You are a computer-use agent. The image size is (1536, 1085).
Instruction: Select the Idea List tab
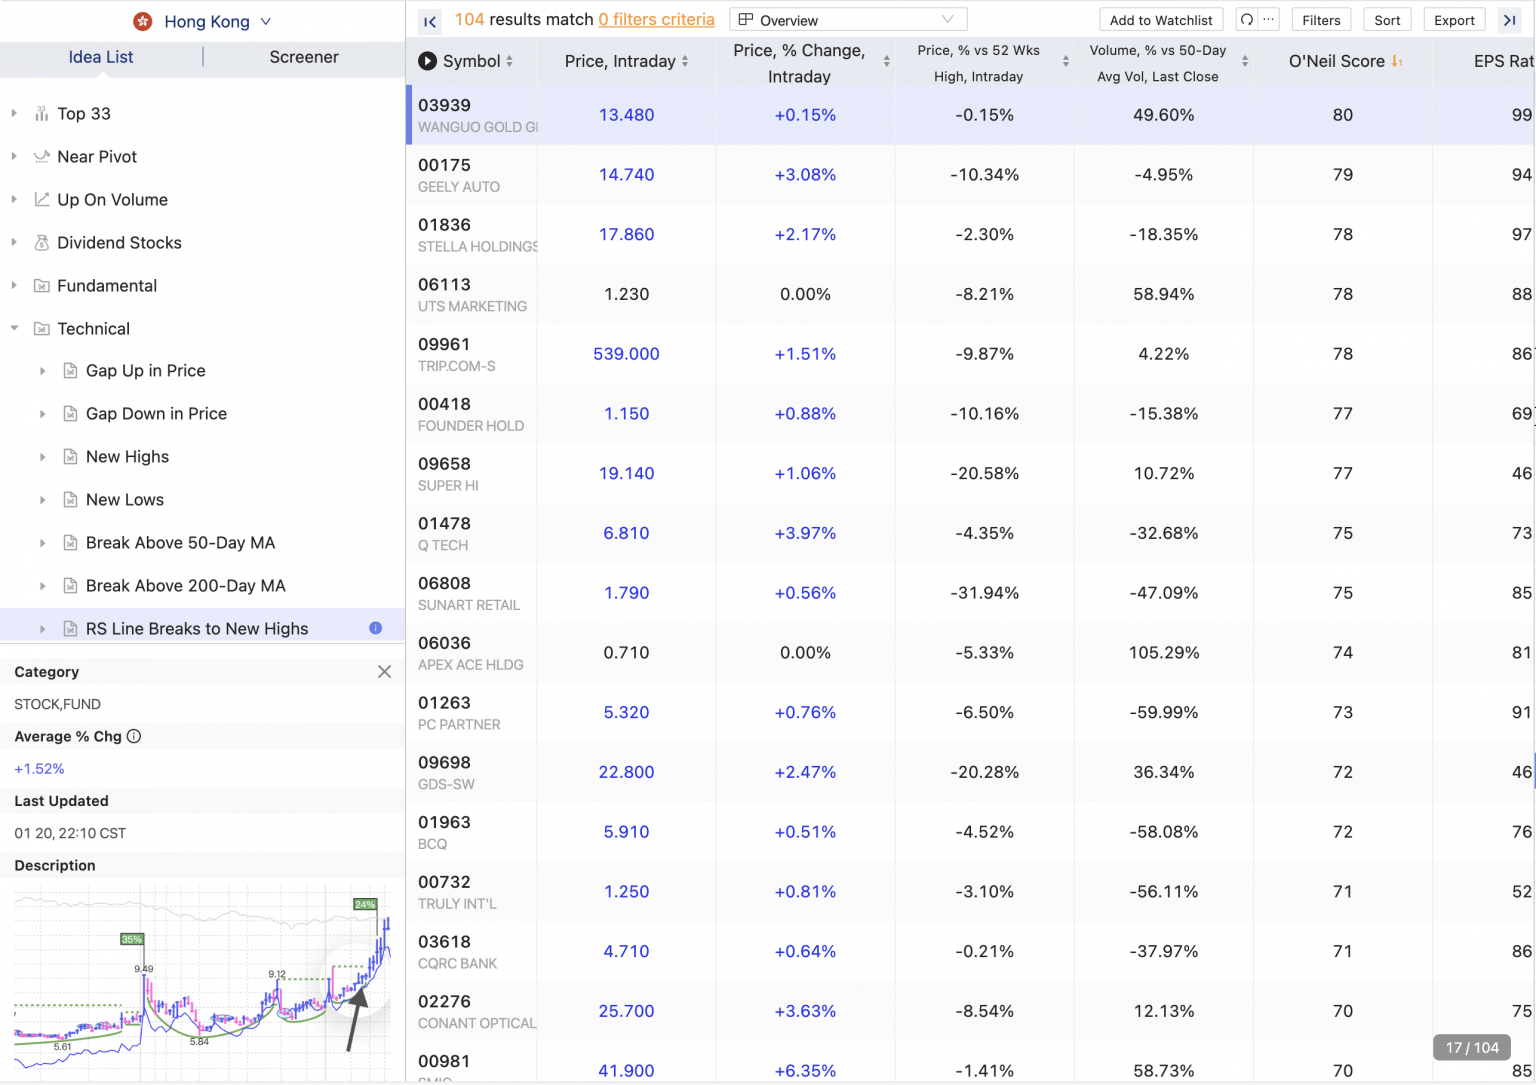(101, 57)
